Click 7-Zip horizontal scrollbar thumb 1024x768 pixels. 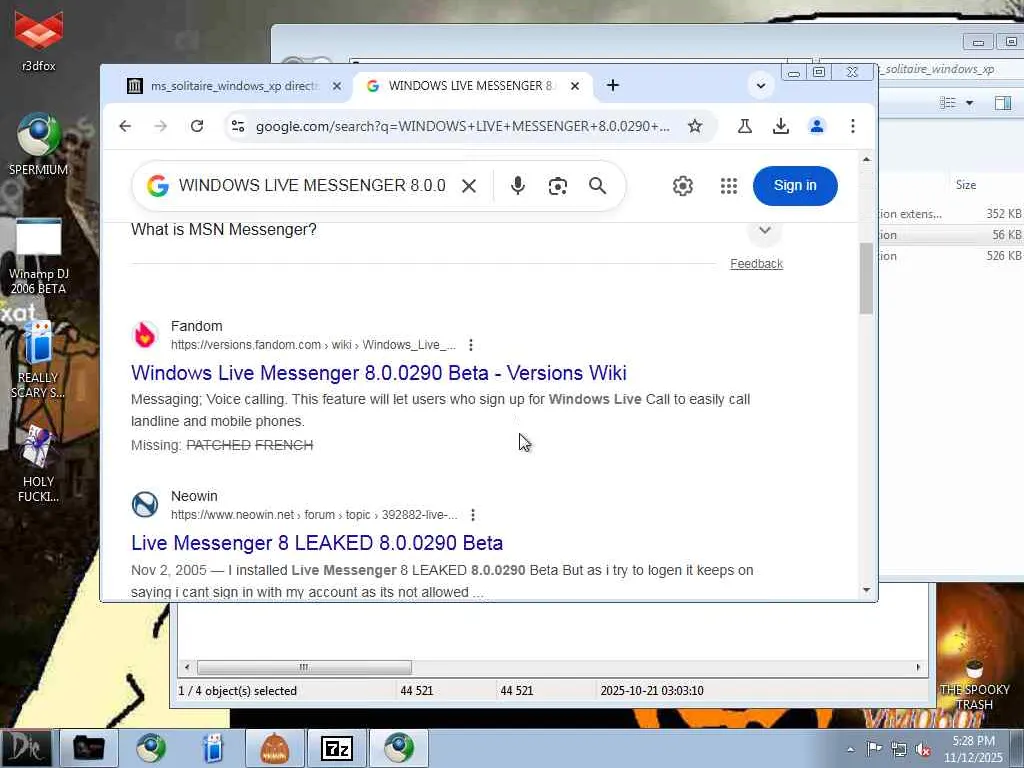point(304,667)
